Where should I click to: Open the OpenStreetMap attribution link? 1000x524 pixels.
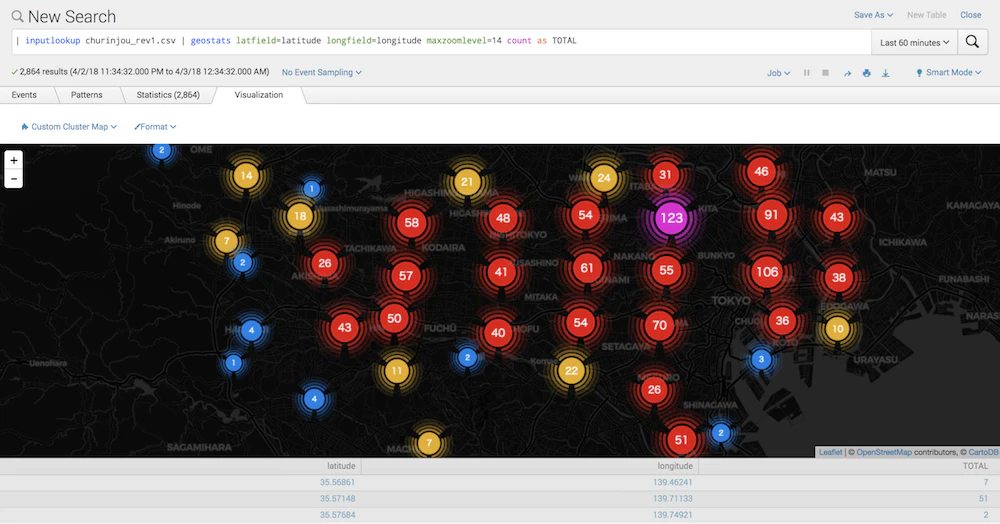(x=884, y=452)
